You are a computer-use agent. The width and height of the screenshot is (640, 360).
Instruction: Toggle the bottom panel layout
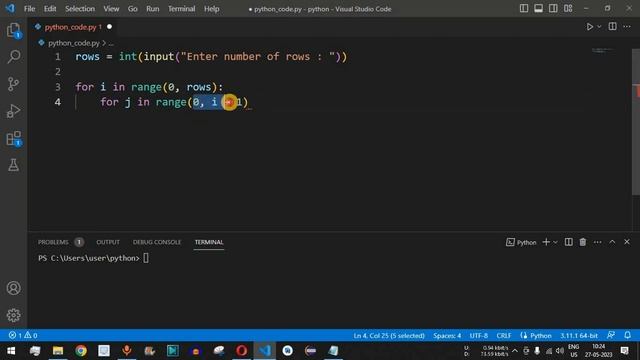[x=538, y=9]
